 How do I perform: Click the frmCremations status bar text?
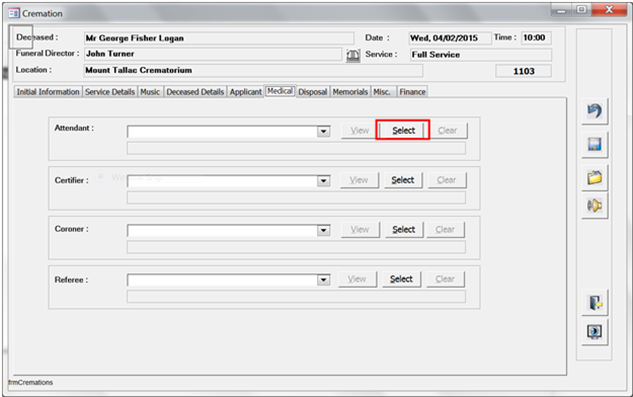[31, 382]
